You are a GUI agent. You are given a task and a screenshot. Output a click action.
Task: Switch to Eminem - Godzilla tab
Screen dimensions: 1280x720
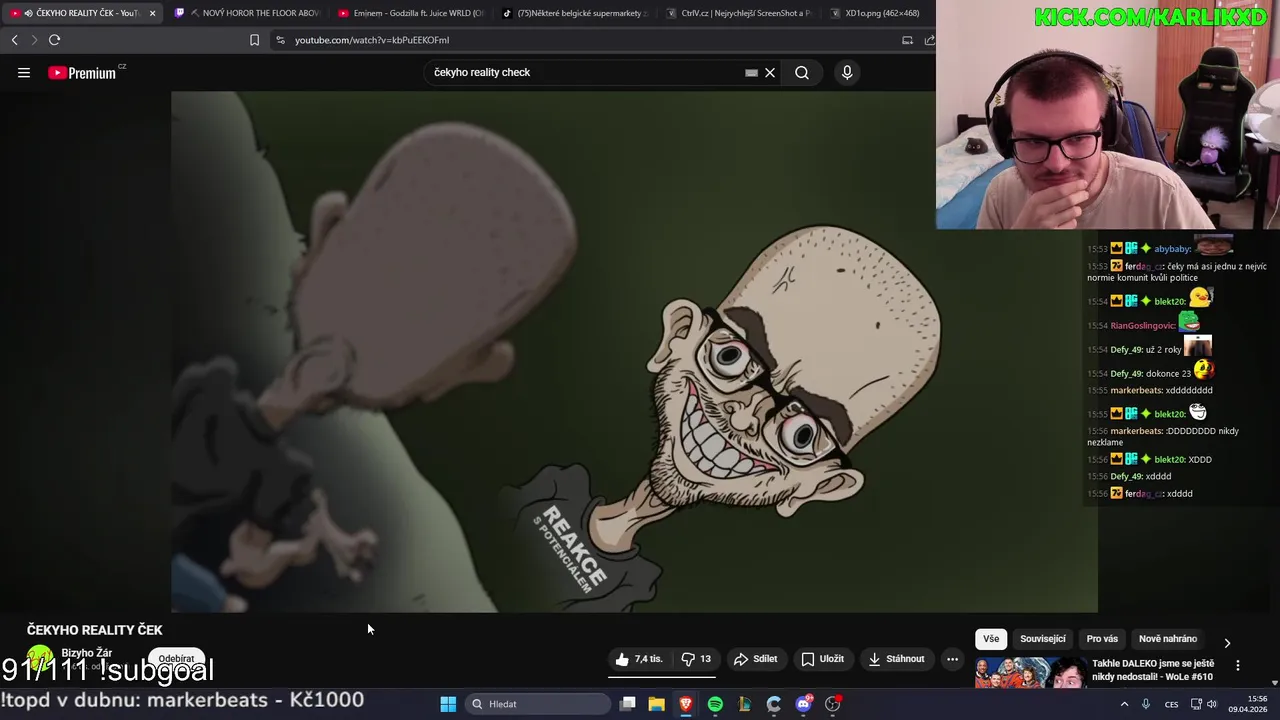click(x=411, y=13)
